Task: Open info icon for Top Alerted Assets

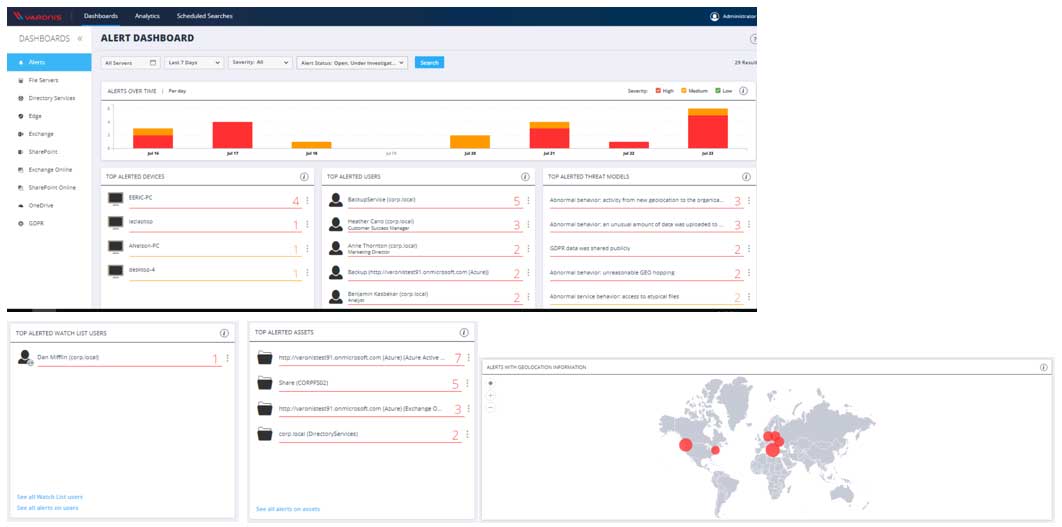Action: pos(463,333)
